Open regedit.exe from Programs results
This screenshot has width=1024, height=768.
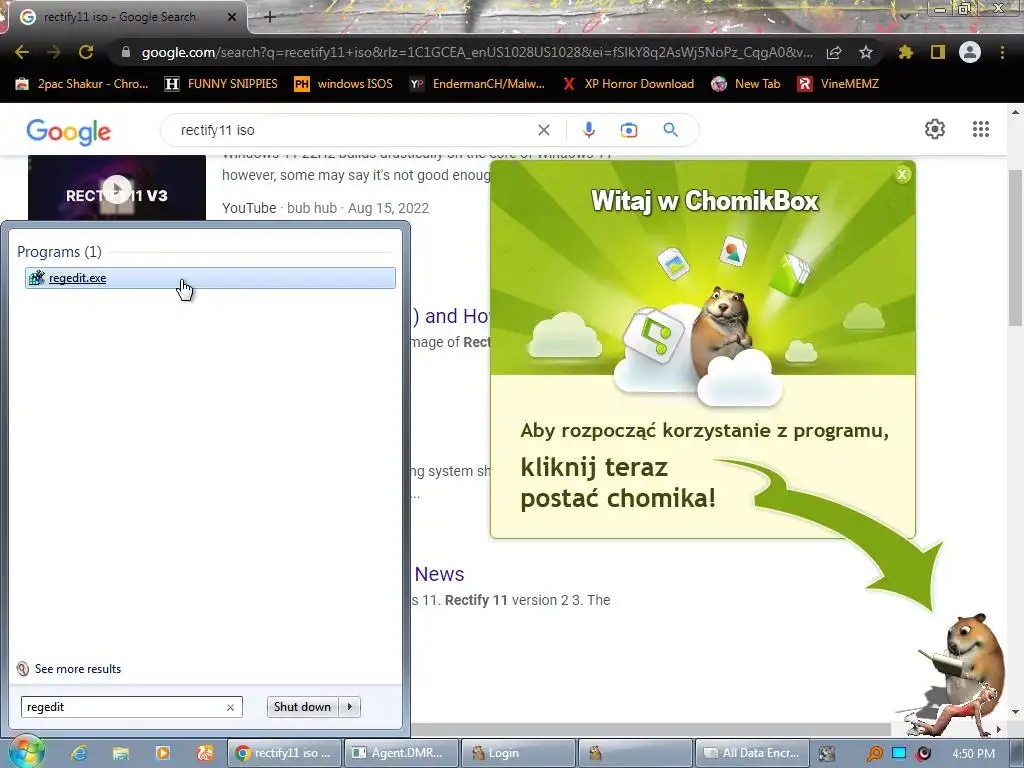(210, 278)
